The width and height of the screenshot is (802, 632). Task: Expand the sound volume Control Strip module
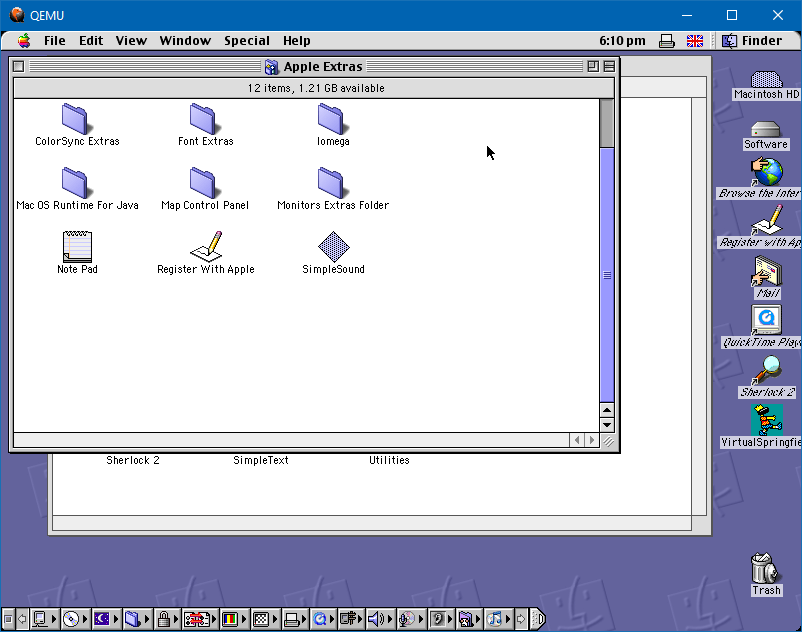[379, 619]
